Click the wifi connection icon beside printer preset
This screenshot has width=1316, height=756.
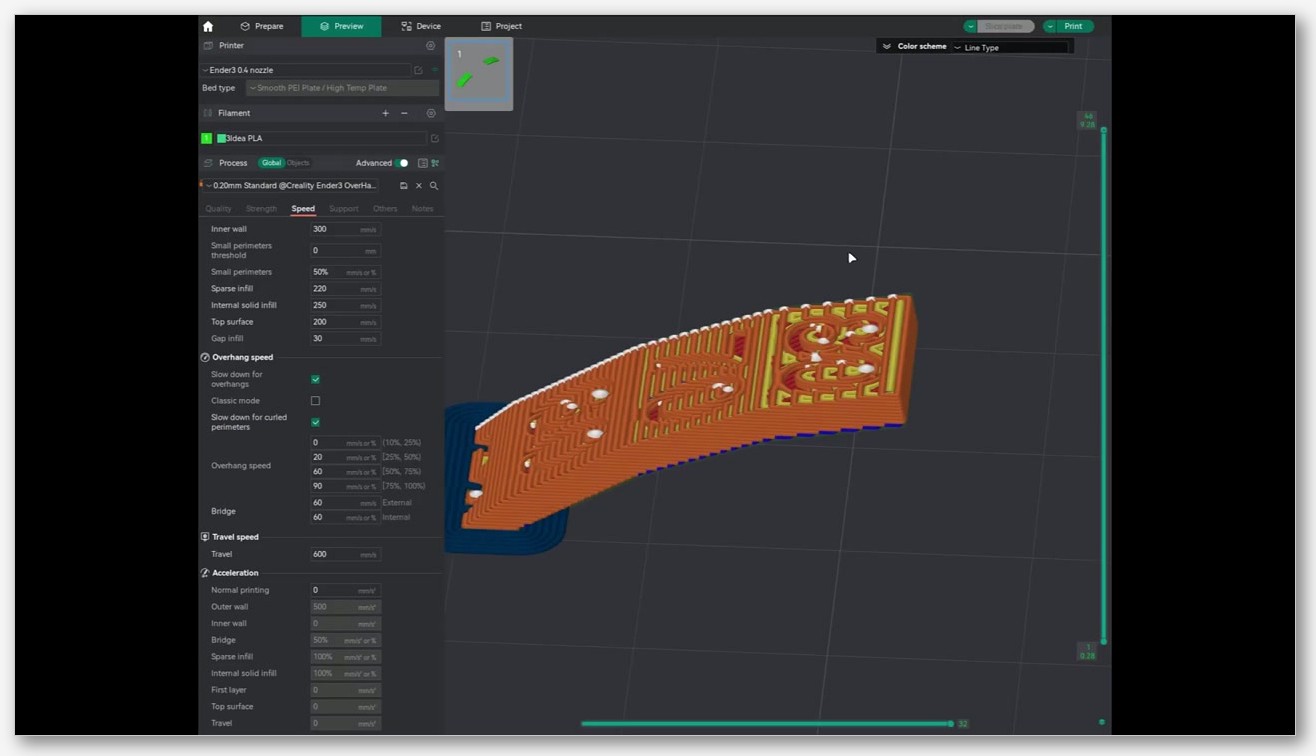coord(435,70)
